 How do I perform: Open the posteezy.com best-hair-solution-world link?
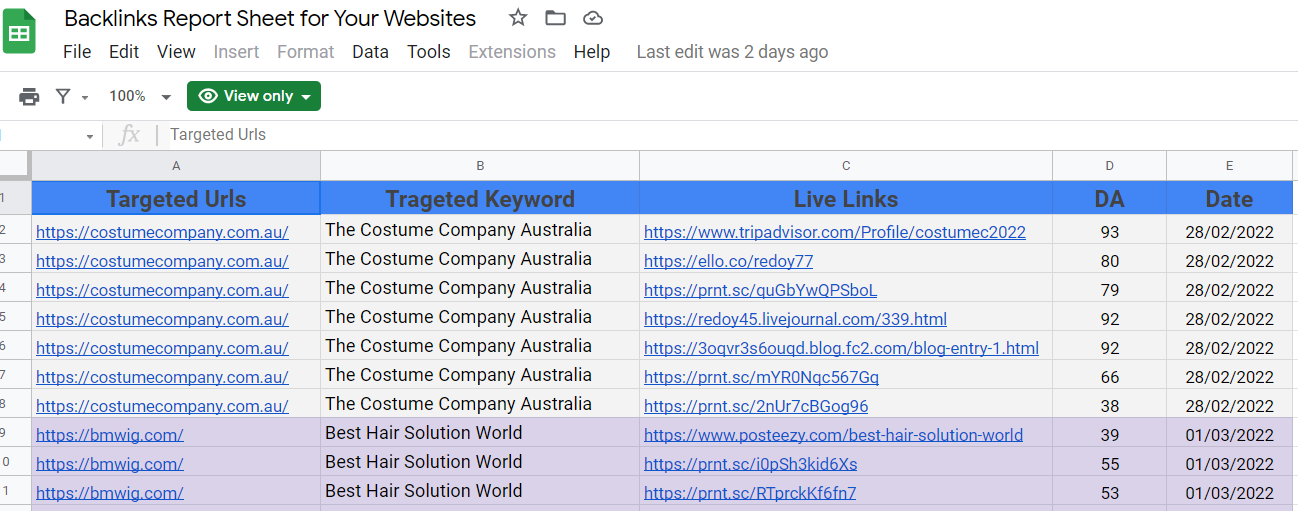coord(833,435)
